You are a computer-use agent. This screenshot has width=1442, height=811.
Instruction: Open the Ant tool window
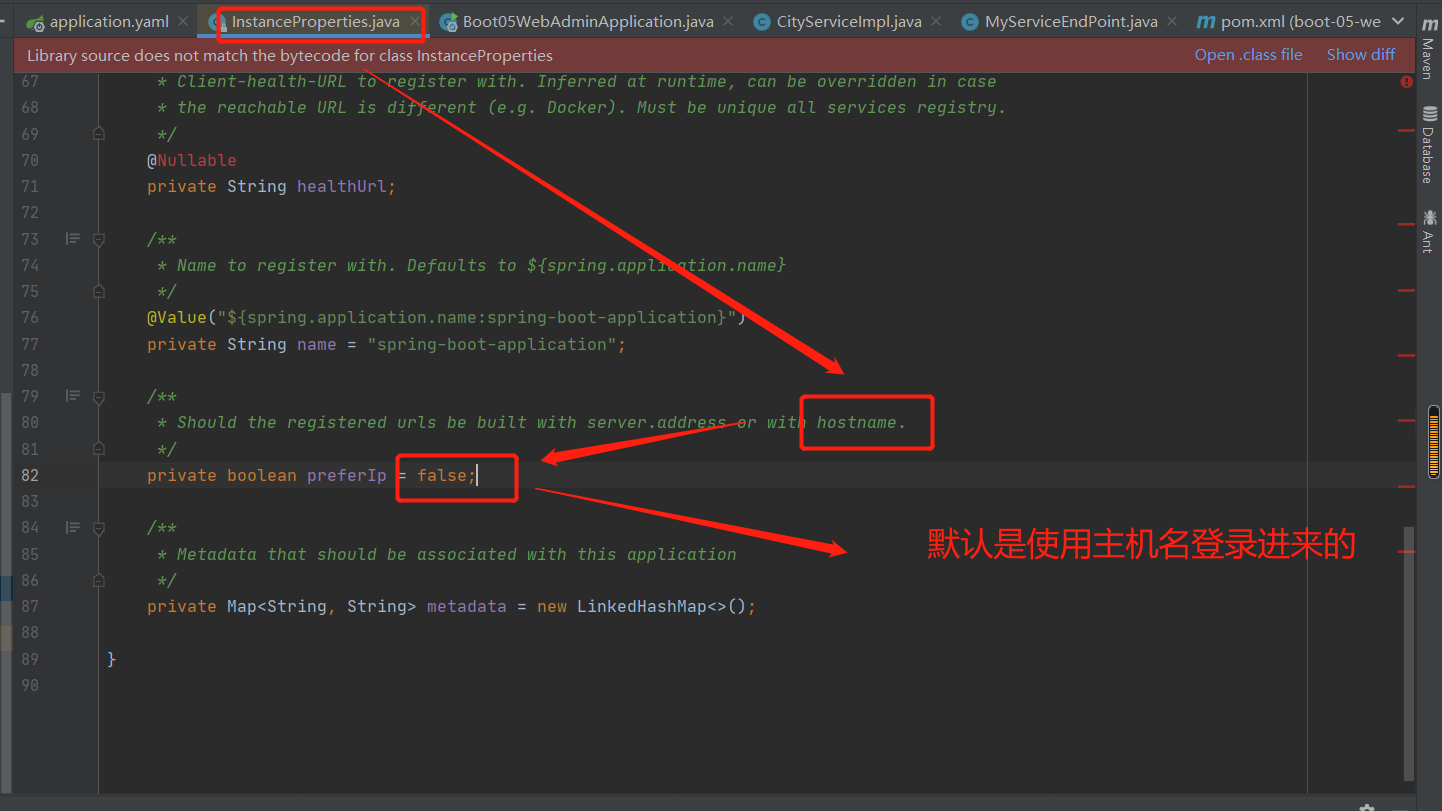[1428, 231]
